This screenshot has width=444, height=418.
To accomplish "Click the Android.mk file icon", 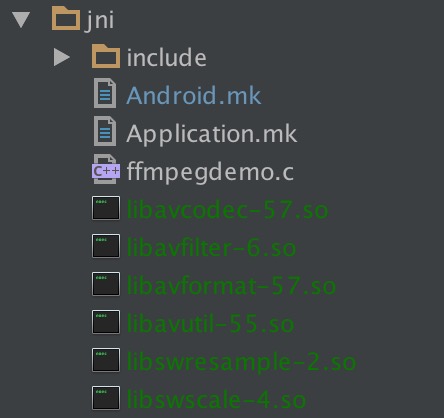I will coord(105,93).
